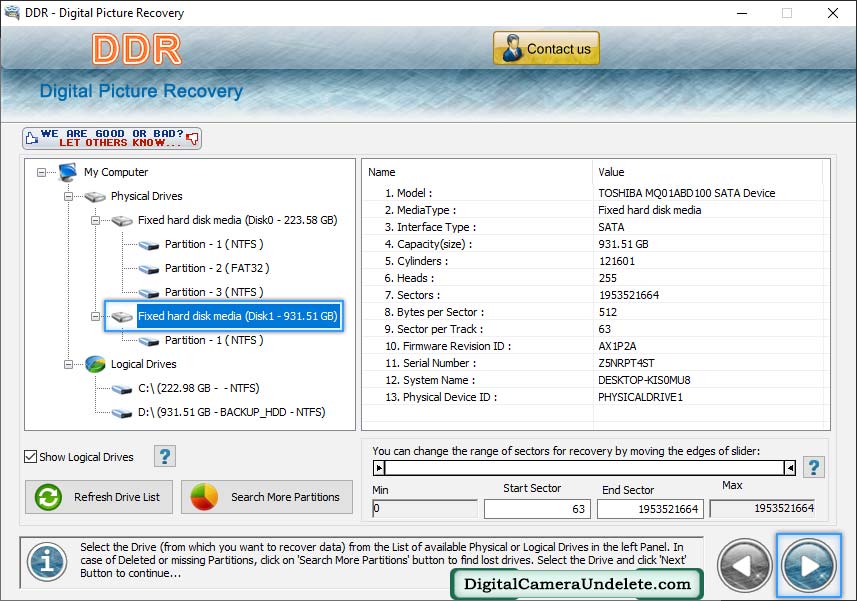This screenshot has height=601, width=857.
Task: Click the Next arrow button
Action: click(809, 565)
